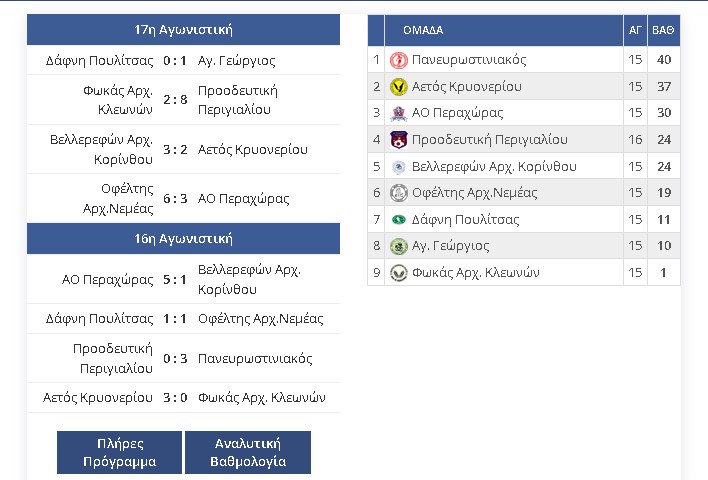The height and width of the screenshot is (480, 708).
Task: Open the 6:3 Οφέλτης vs Περαχώρας score
Action: [175, 199]
